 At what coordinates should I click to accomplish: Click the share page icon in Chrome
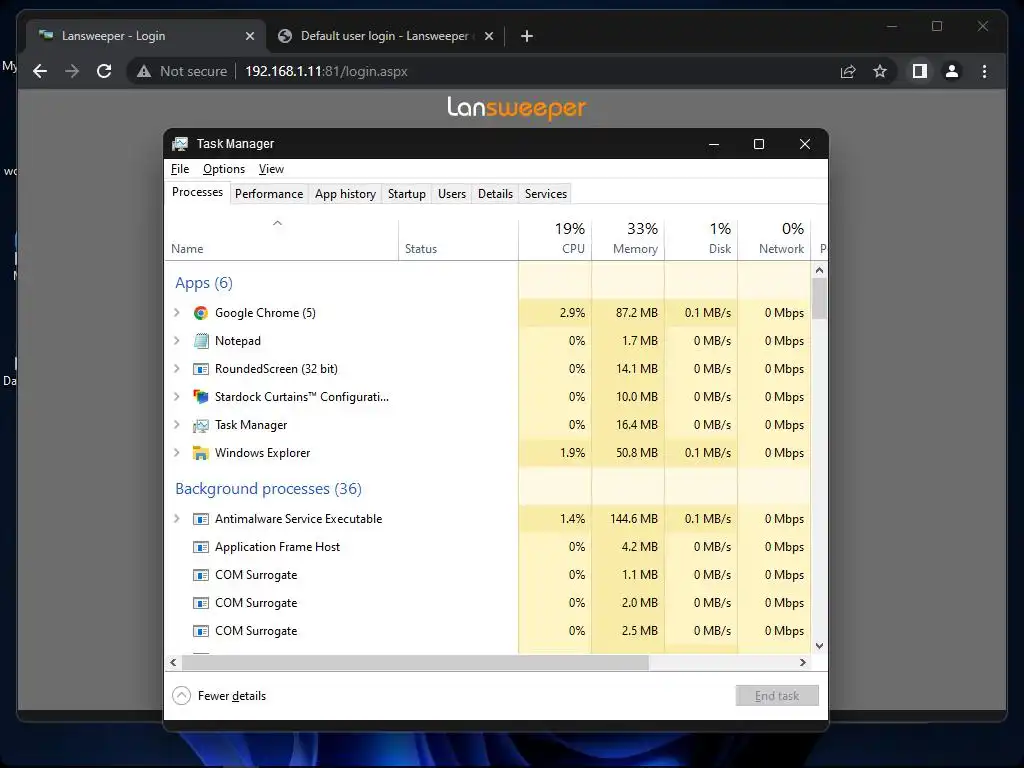[x=848, y=71]
